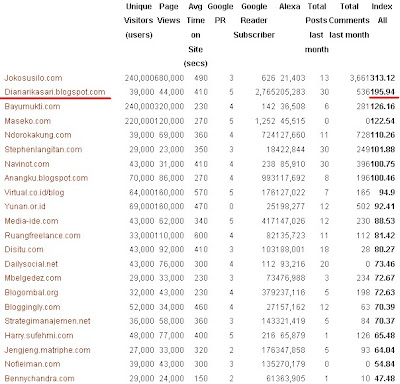Select total comments 502 for Yunan.or.id
This screenshot has height=384, width=400.
(363, 206)
